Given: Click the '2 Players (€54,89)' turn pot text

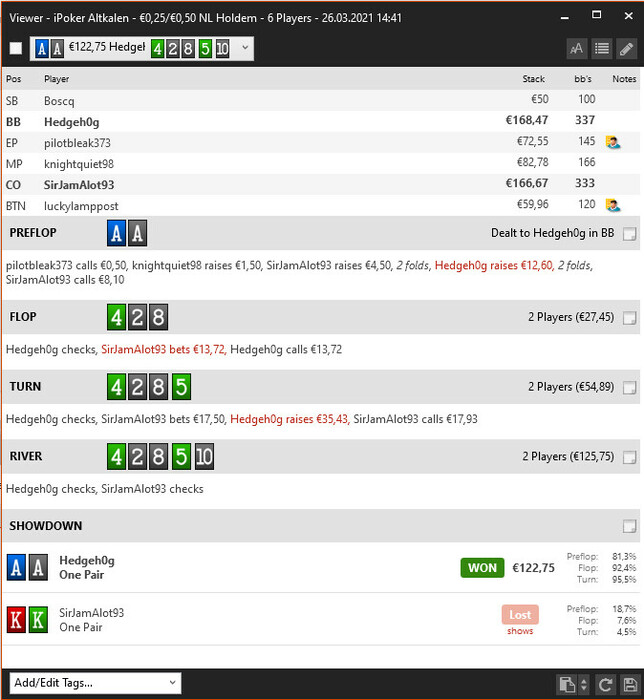Looking at the screenshot, I should point(571,387).
